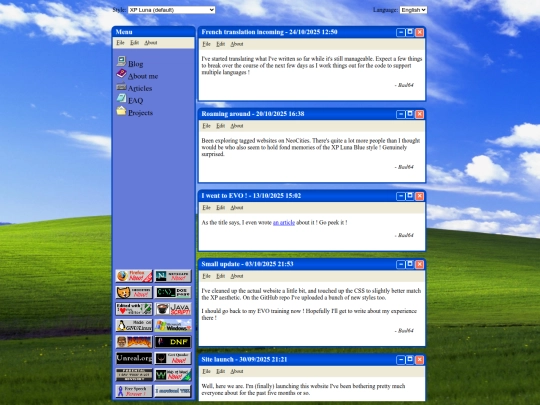Click the 'Menu' panel title text
This screenshot has height=405, width=540.
point(124,32)
